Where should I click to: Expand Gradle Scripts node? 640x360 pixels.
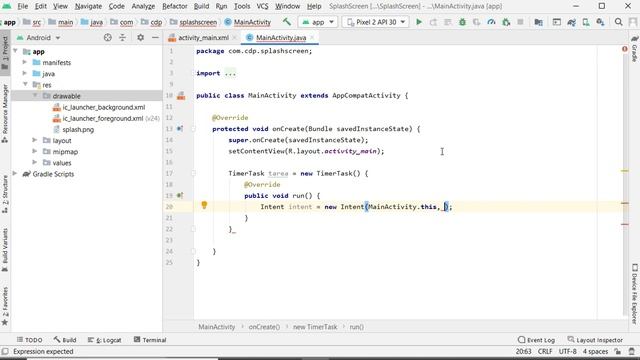(x=15, y=173)
